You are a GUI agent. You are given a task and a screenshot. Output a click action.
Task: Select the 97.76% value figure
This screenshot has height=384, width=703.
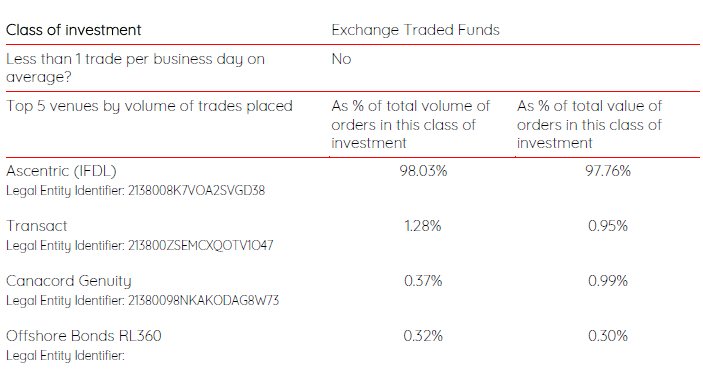pyautogui.click(x=608, y=171)
